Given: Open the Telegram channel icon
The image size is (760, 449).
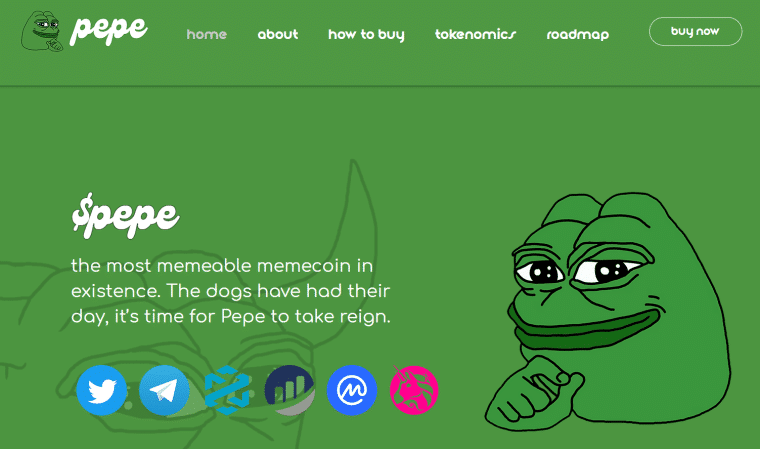Looking at the screenshot, I should point(164,390).
